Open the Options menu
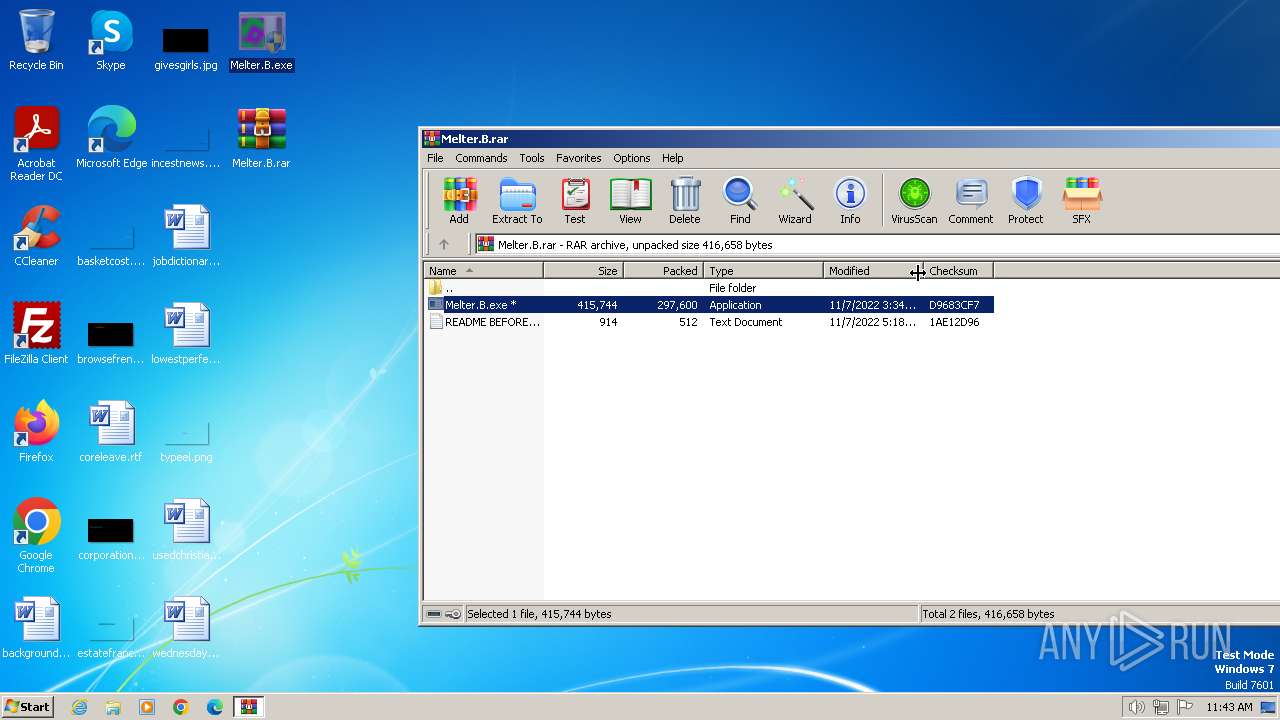This screenshot has height=720, width=1280. (632, 158)
